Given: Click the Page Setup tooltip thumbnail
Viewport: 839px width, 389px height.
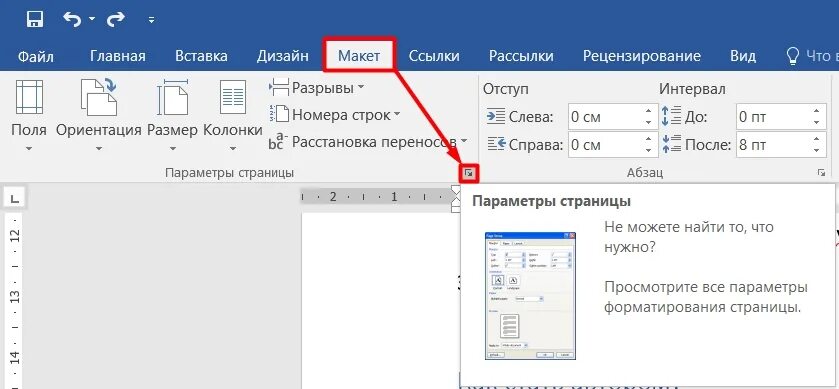Looking at the screenshot, I should pos(530,295).
